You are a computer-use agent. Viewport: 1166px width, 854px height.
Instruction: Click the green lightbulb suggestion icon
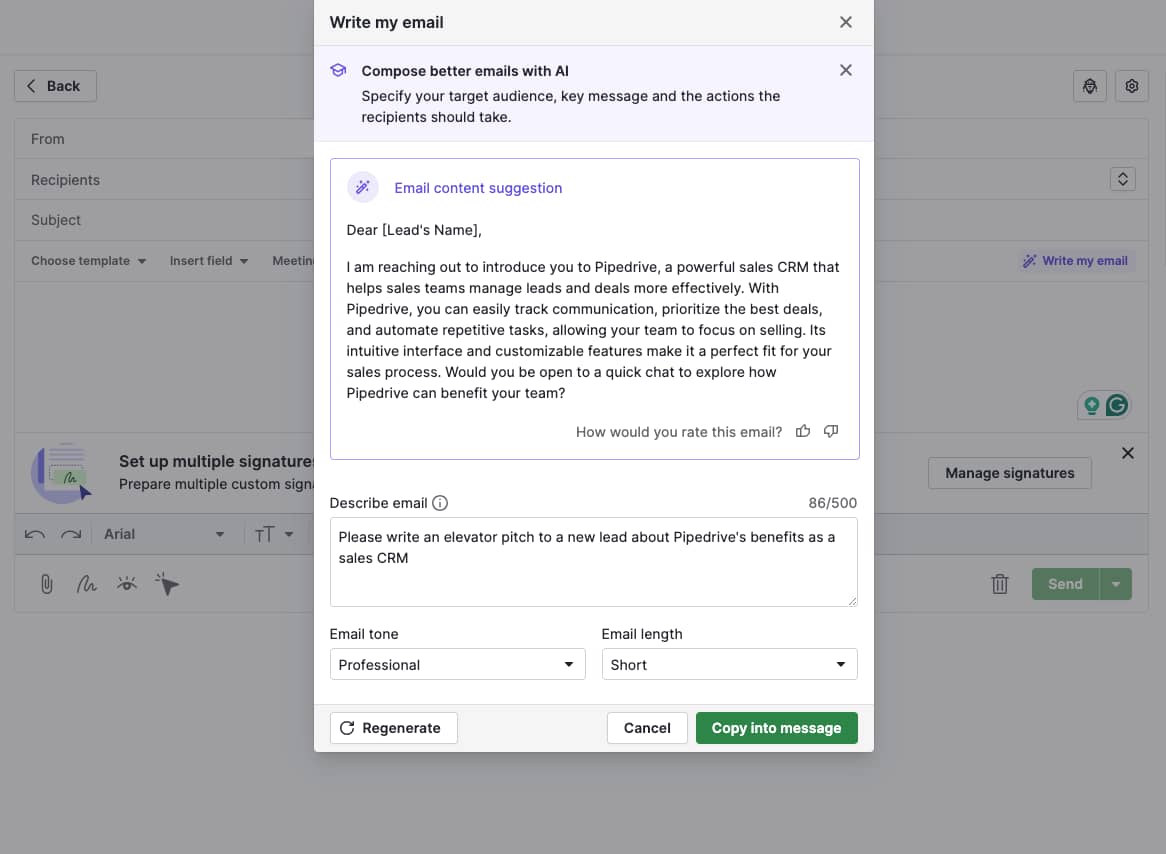tap(1091, 405)
